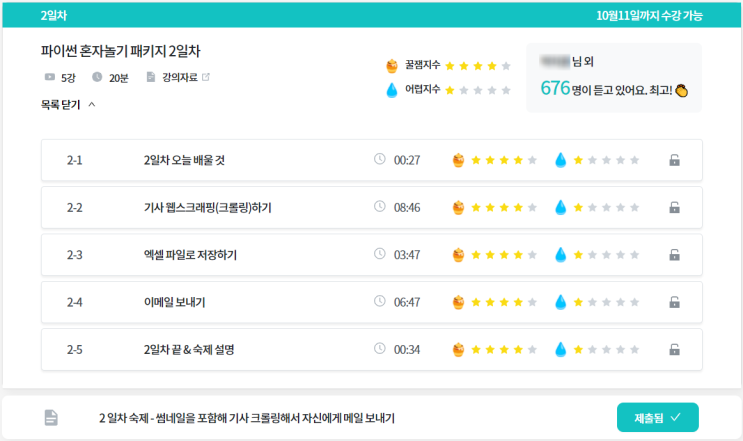Click the homework document icon at bottom
The image size is (743, 441).
pyautogui.click(x=51, y=418)
